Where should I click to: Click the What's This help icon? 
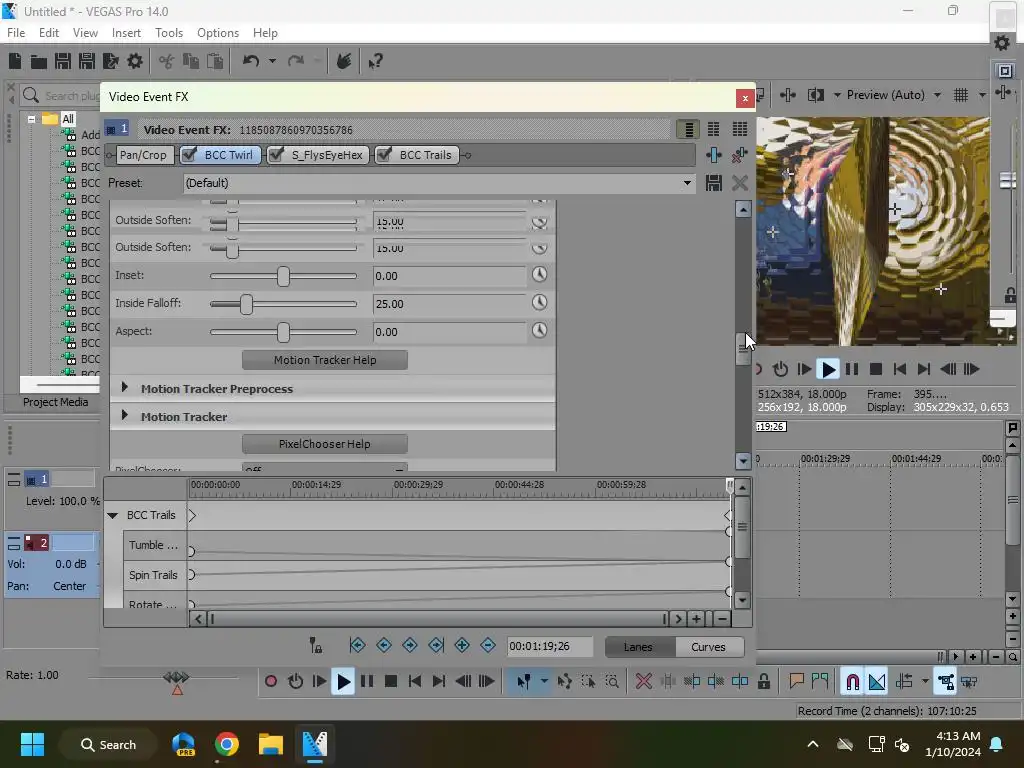point(375,61)
